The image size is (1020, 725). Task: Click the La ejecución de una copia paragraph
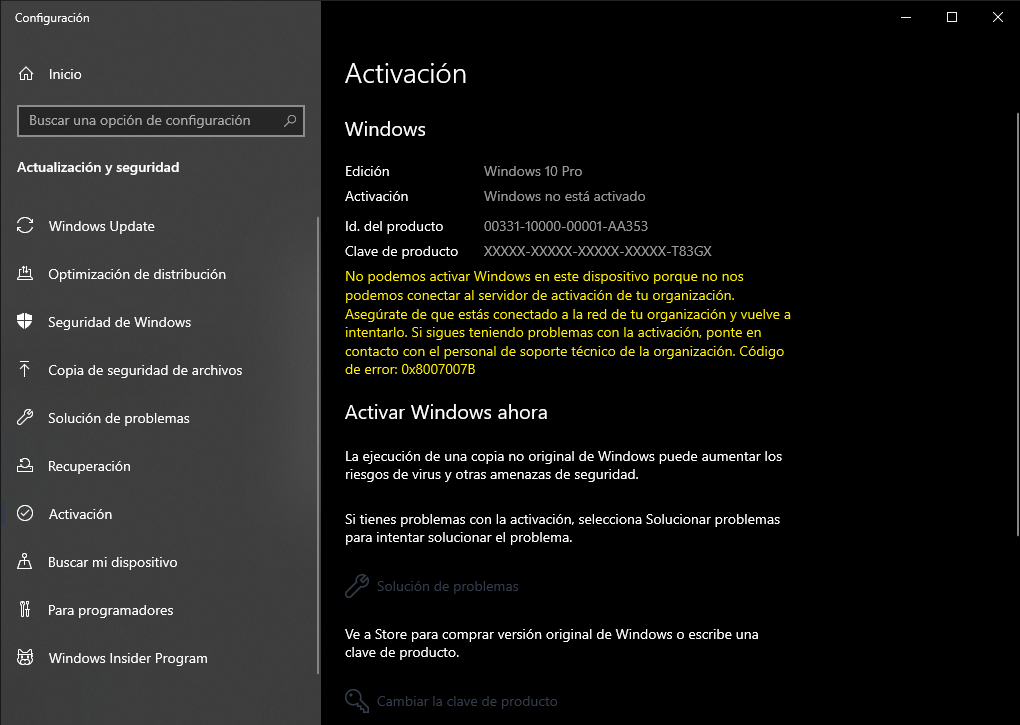[563, 466]
